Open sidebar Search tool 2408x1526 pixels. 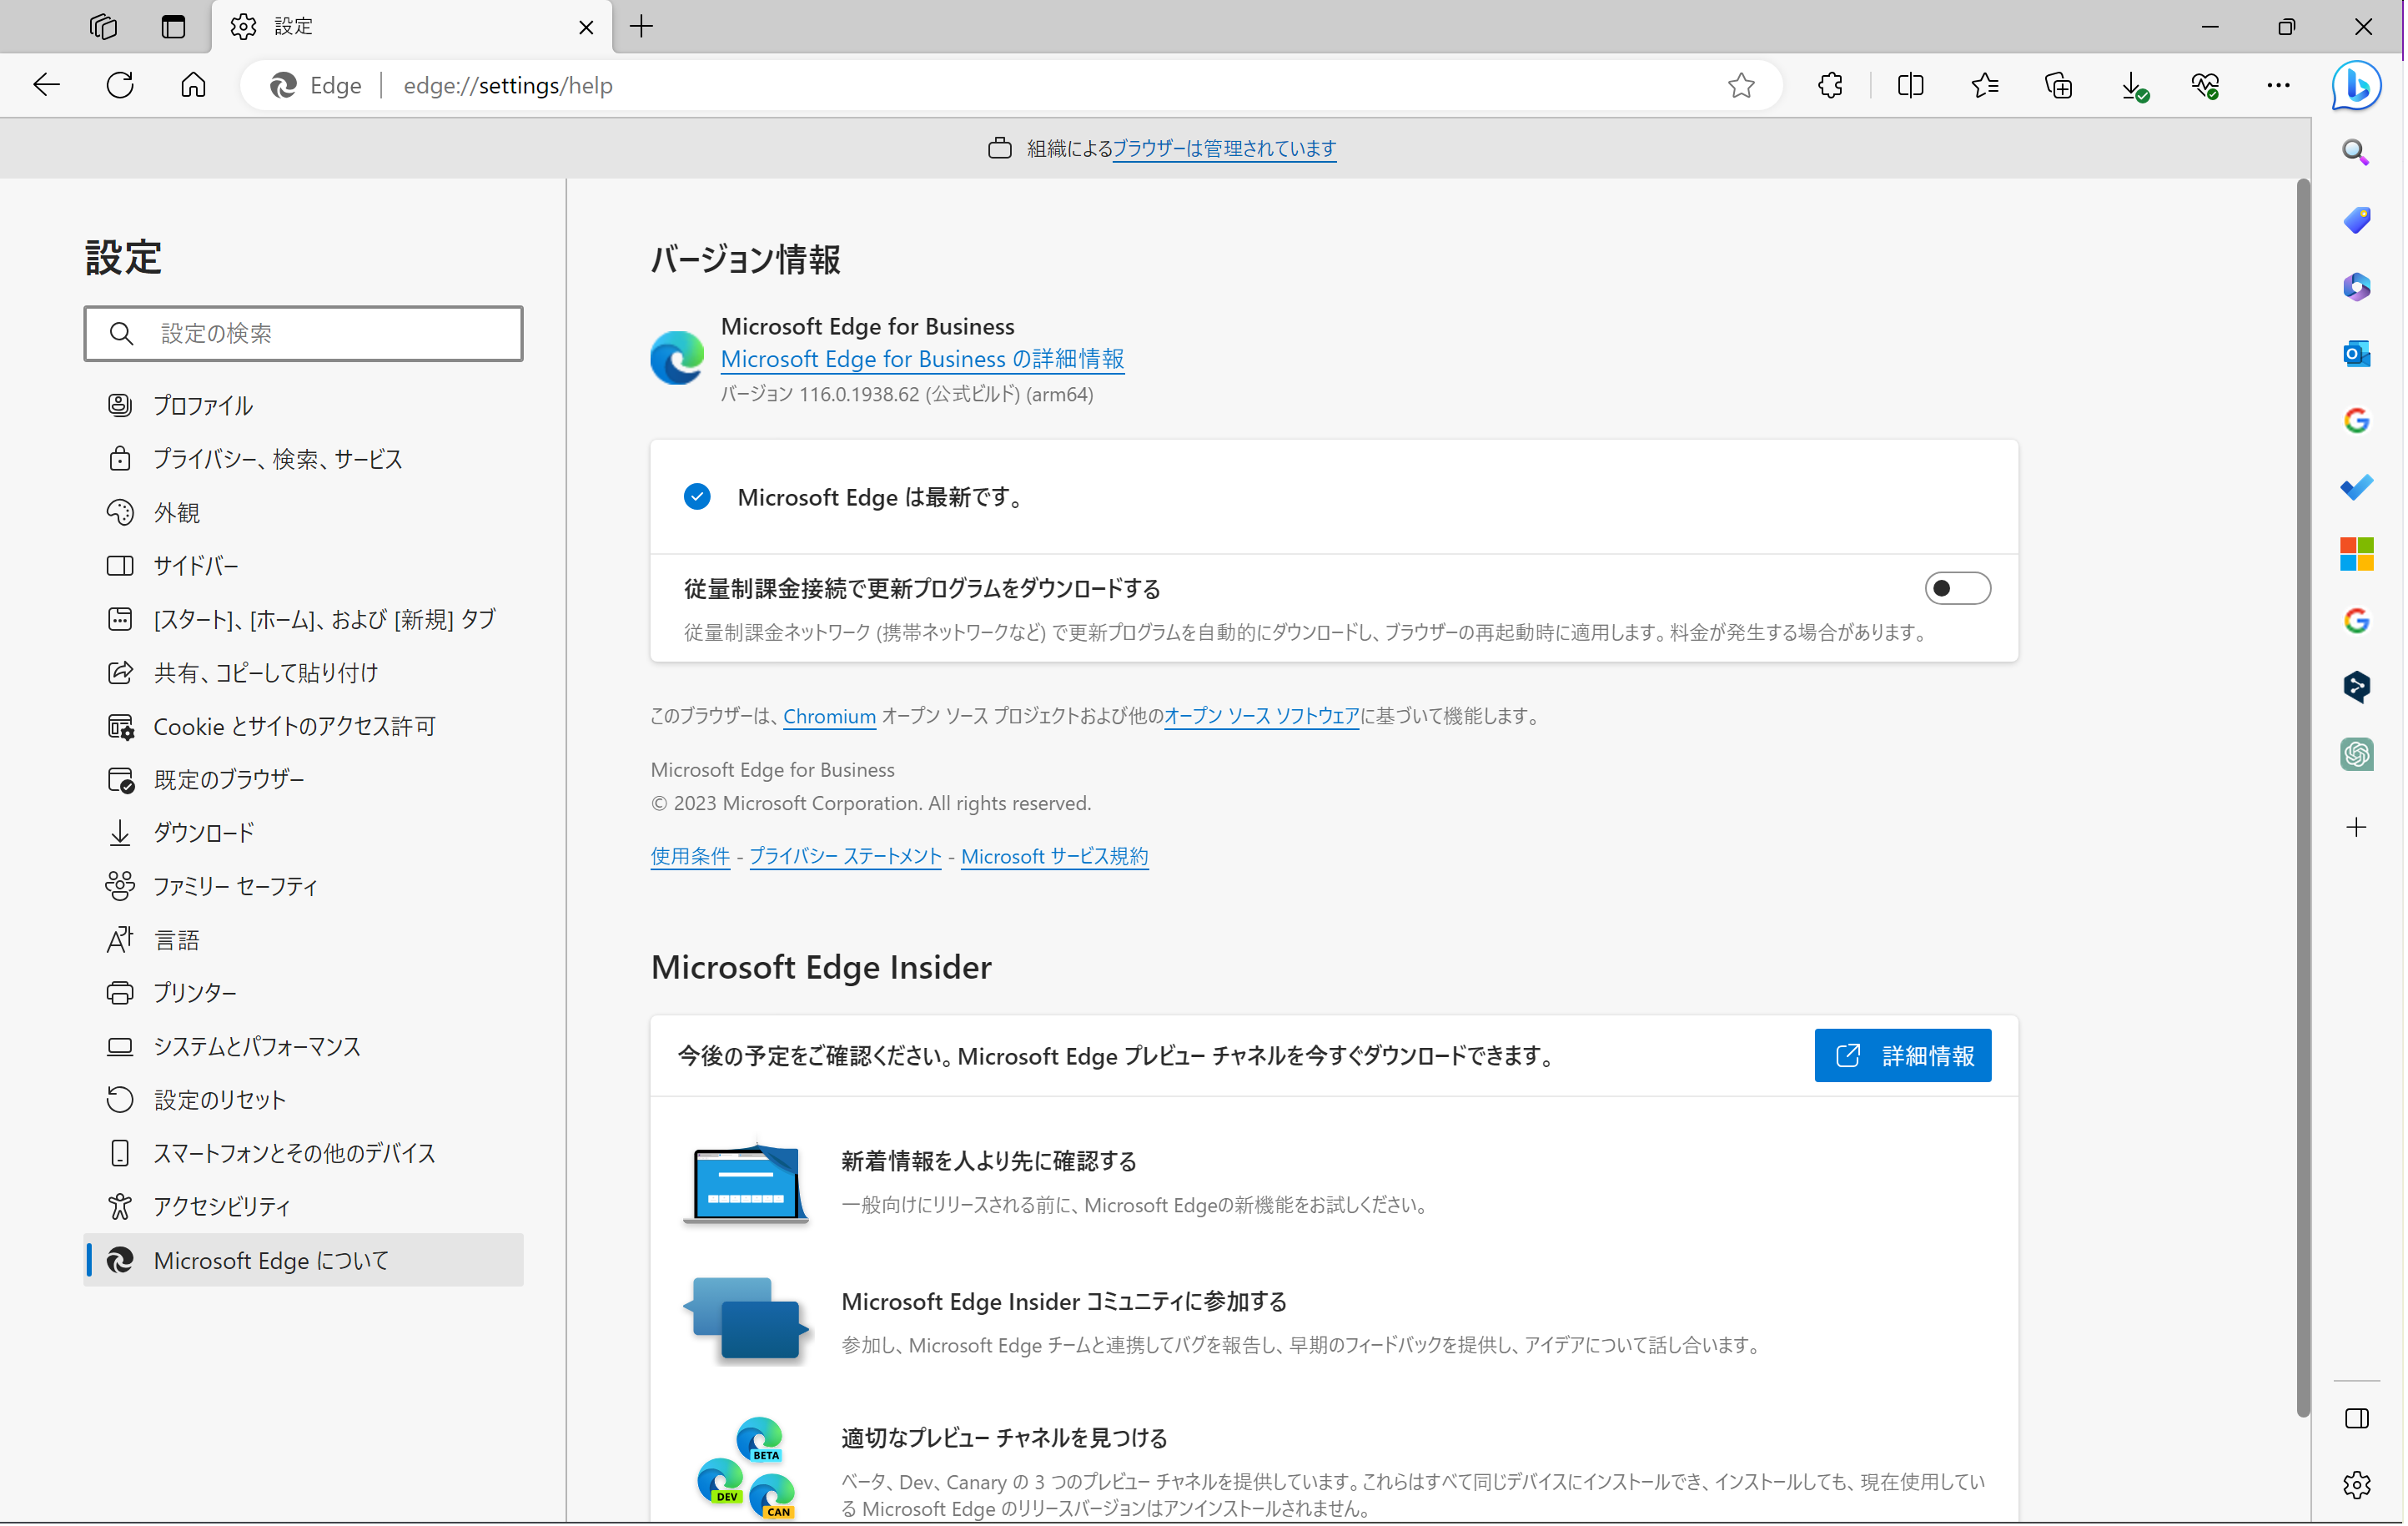[x=2356, y=152]
